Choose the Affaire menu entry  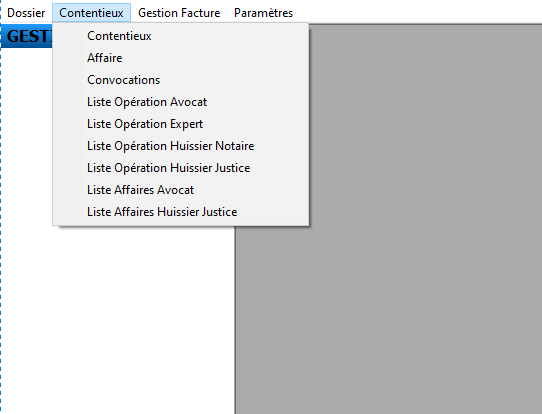click(181, 58)
